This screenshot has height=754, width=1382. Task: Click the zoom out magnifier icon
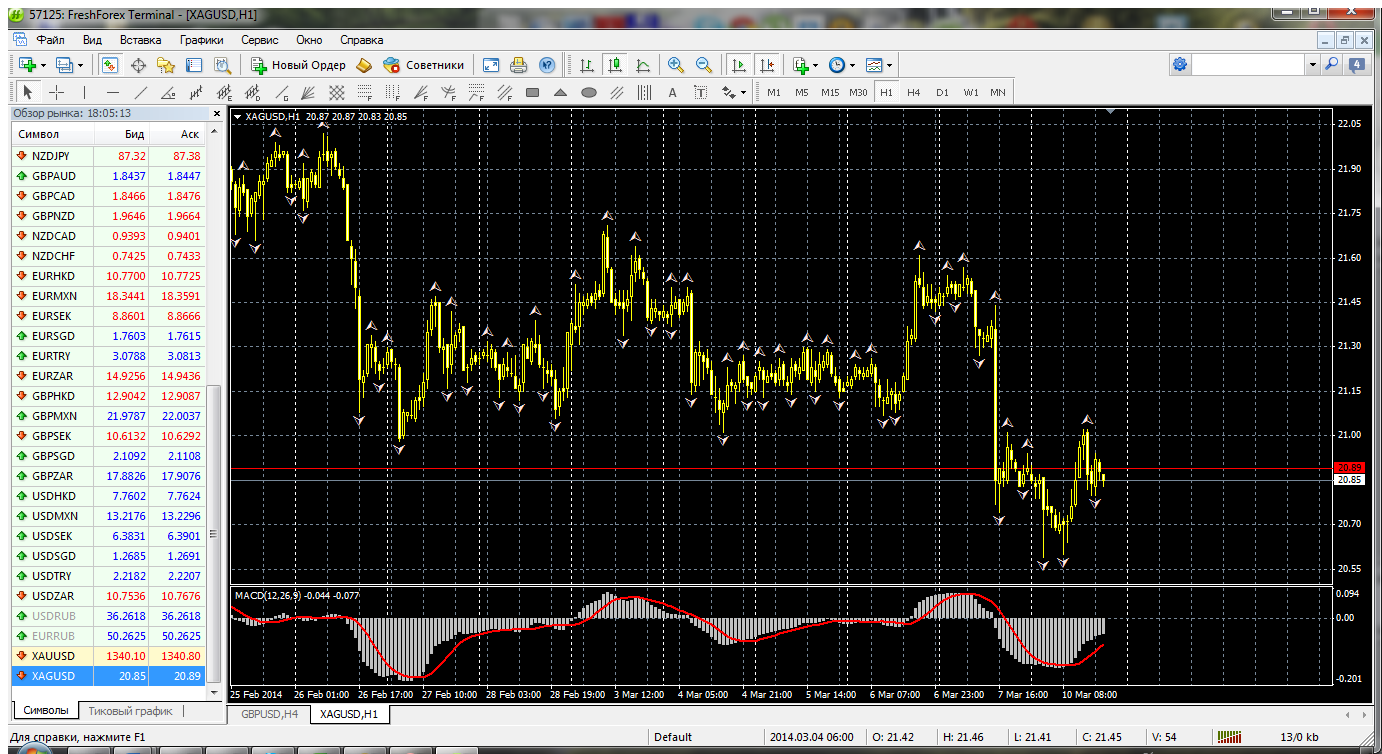pyautogui.click(x=704, y=65)
